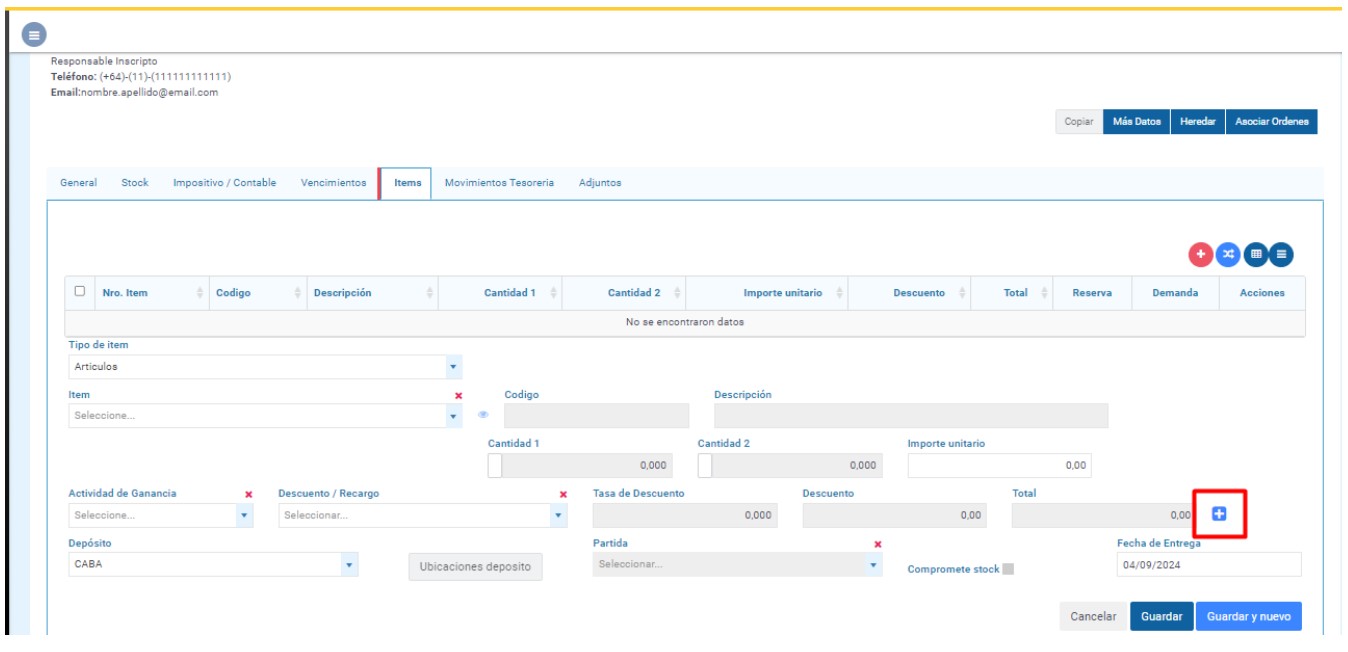Switch to the Vencimientos tab
The width and height of the screenshot is (1348, 652).
click(333, 183)
